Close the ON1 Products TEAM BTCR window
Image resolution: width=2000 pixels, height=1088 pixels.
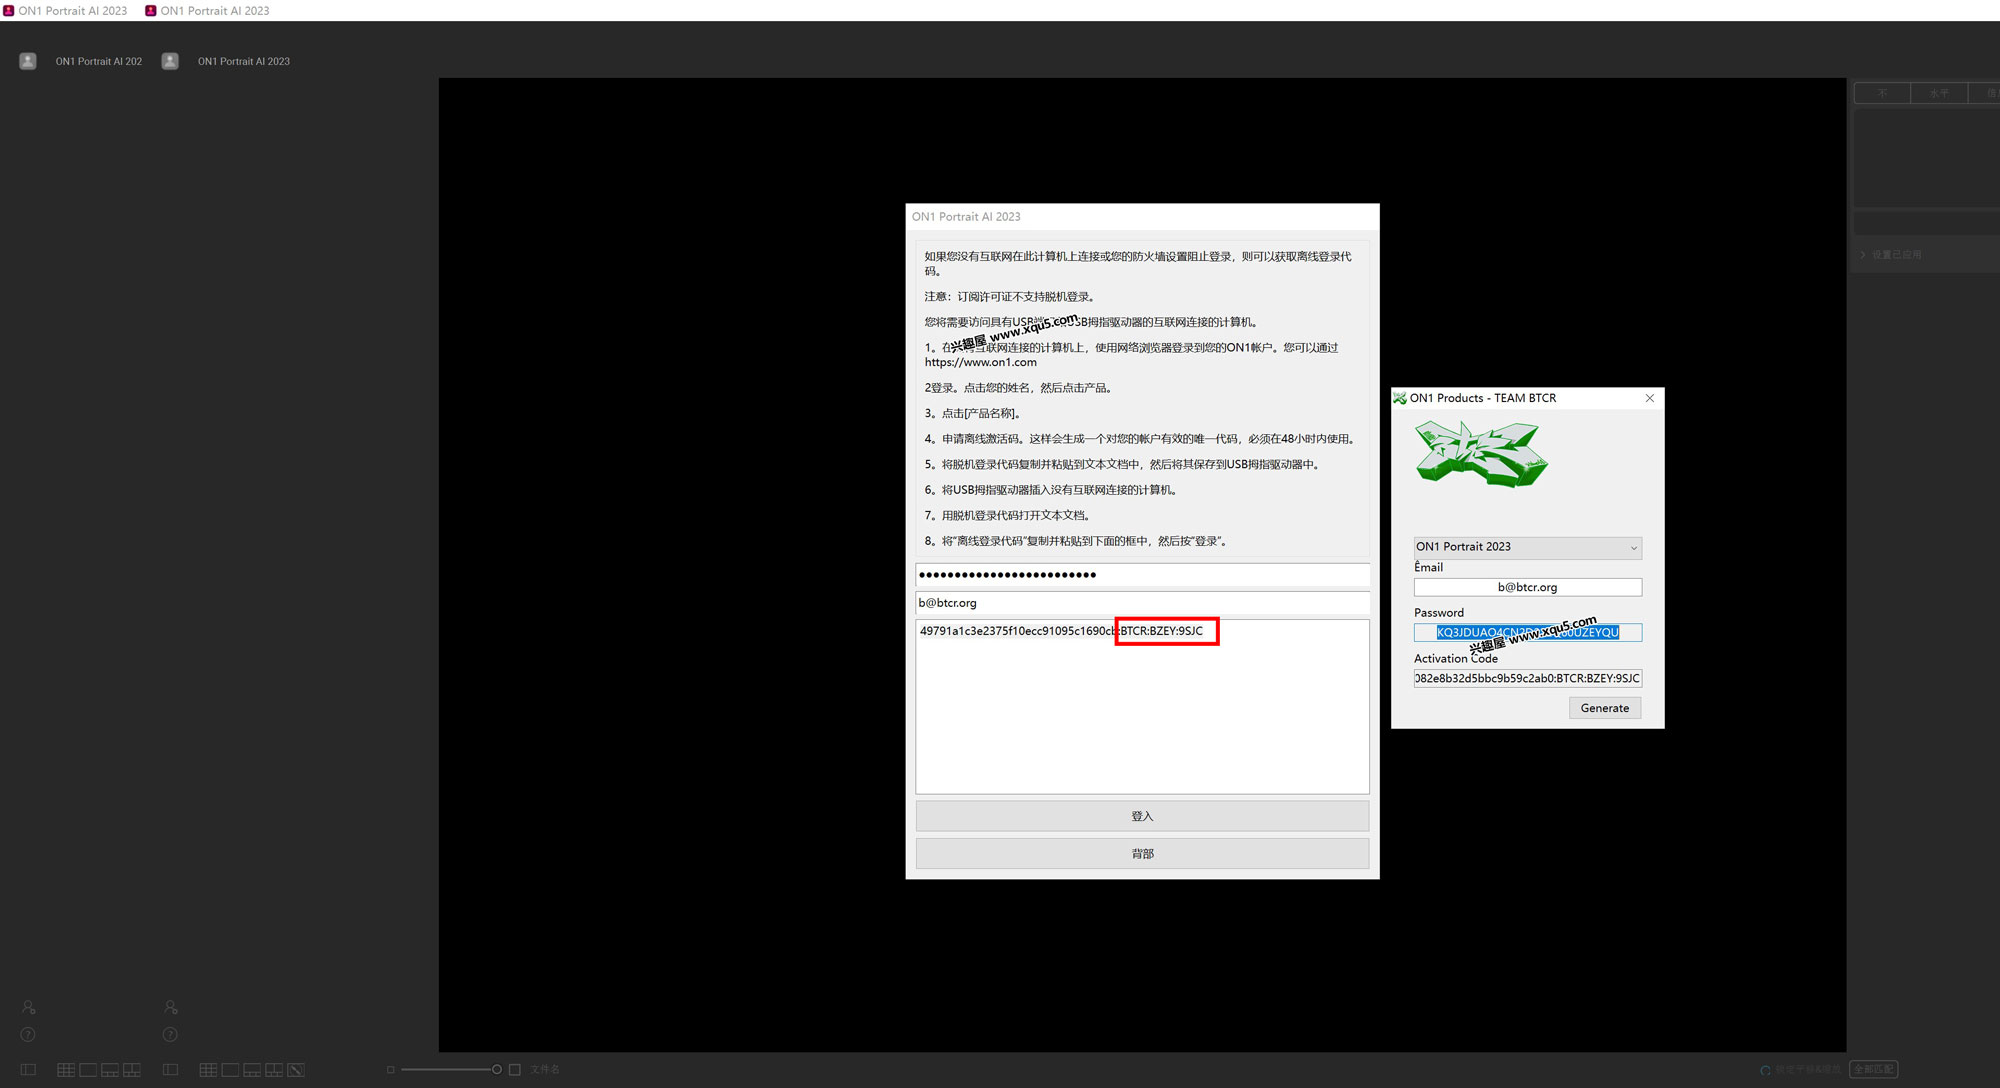click(x=1650, y=398)
